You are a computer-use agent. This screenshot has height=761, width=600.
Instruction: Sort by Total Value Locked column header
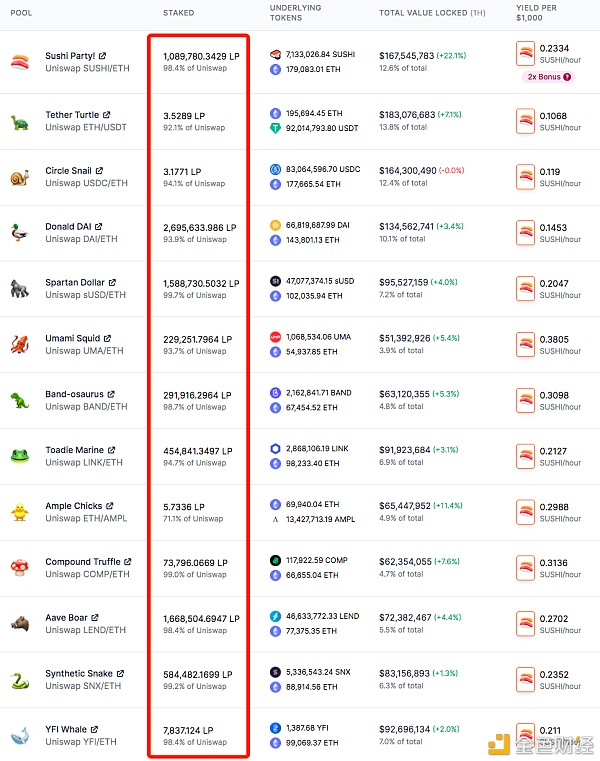coord(426,13)
